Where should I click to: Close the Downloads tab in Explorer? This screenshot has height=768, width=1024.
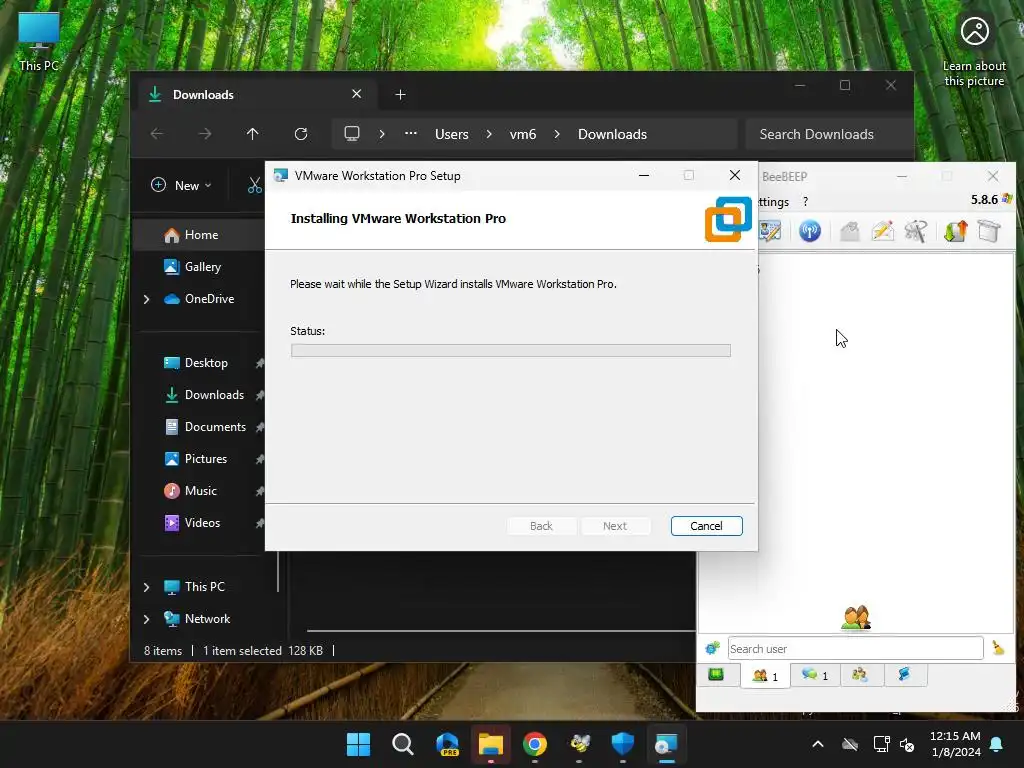357,94
